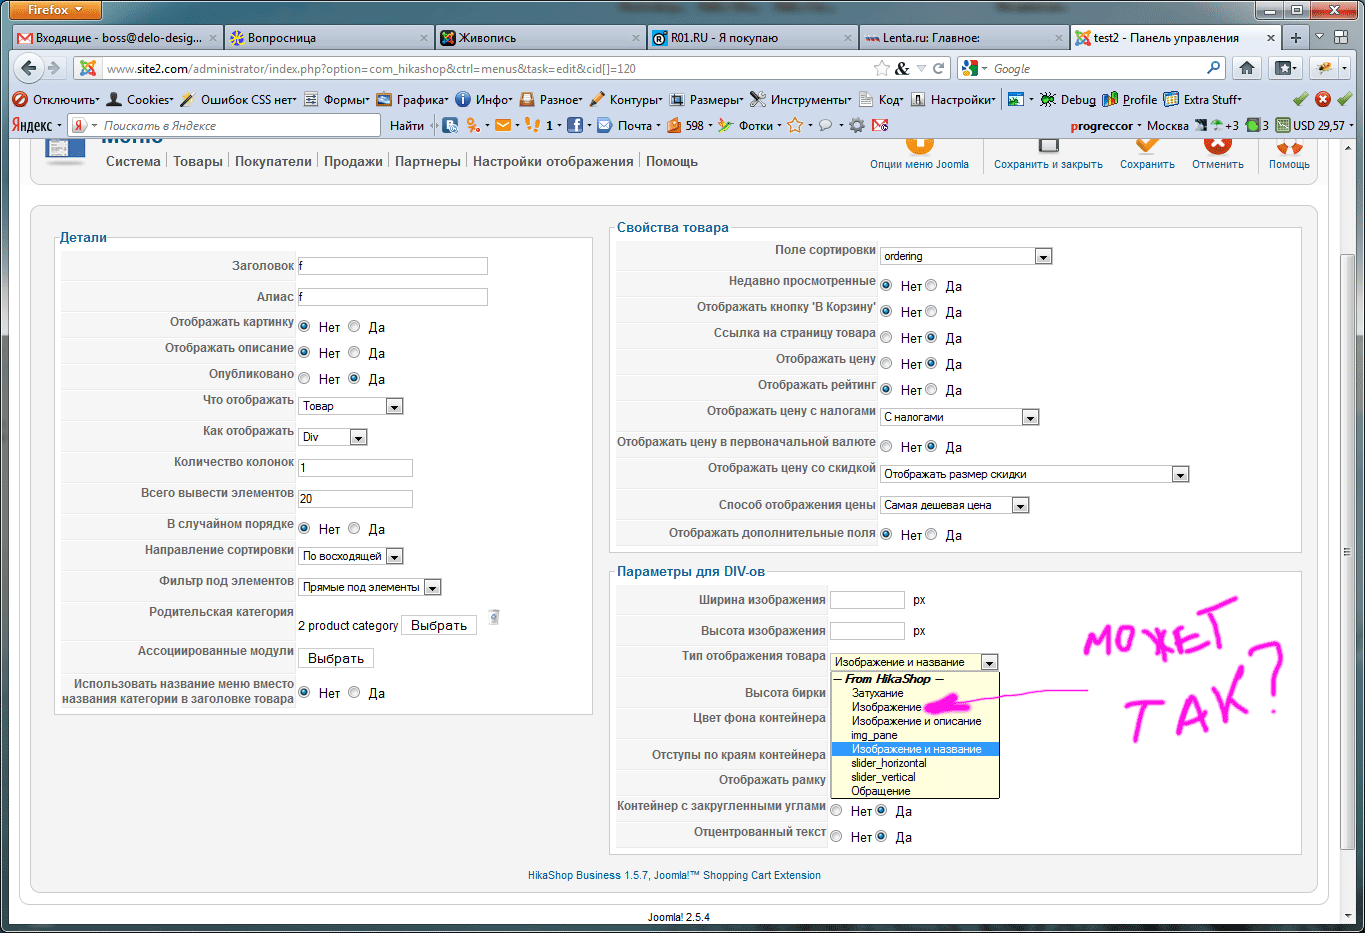The width and height of the screenshot is (1365, 933).
Task: Open the Отображать размер скидки dropdown
Action: (x=1034, y=474)
